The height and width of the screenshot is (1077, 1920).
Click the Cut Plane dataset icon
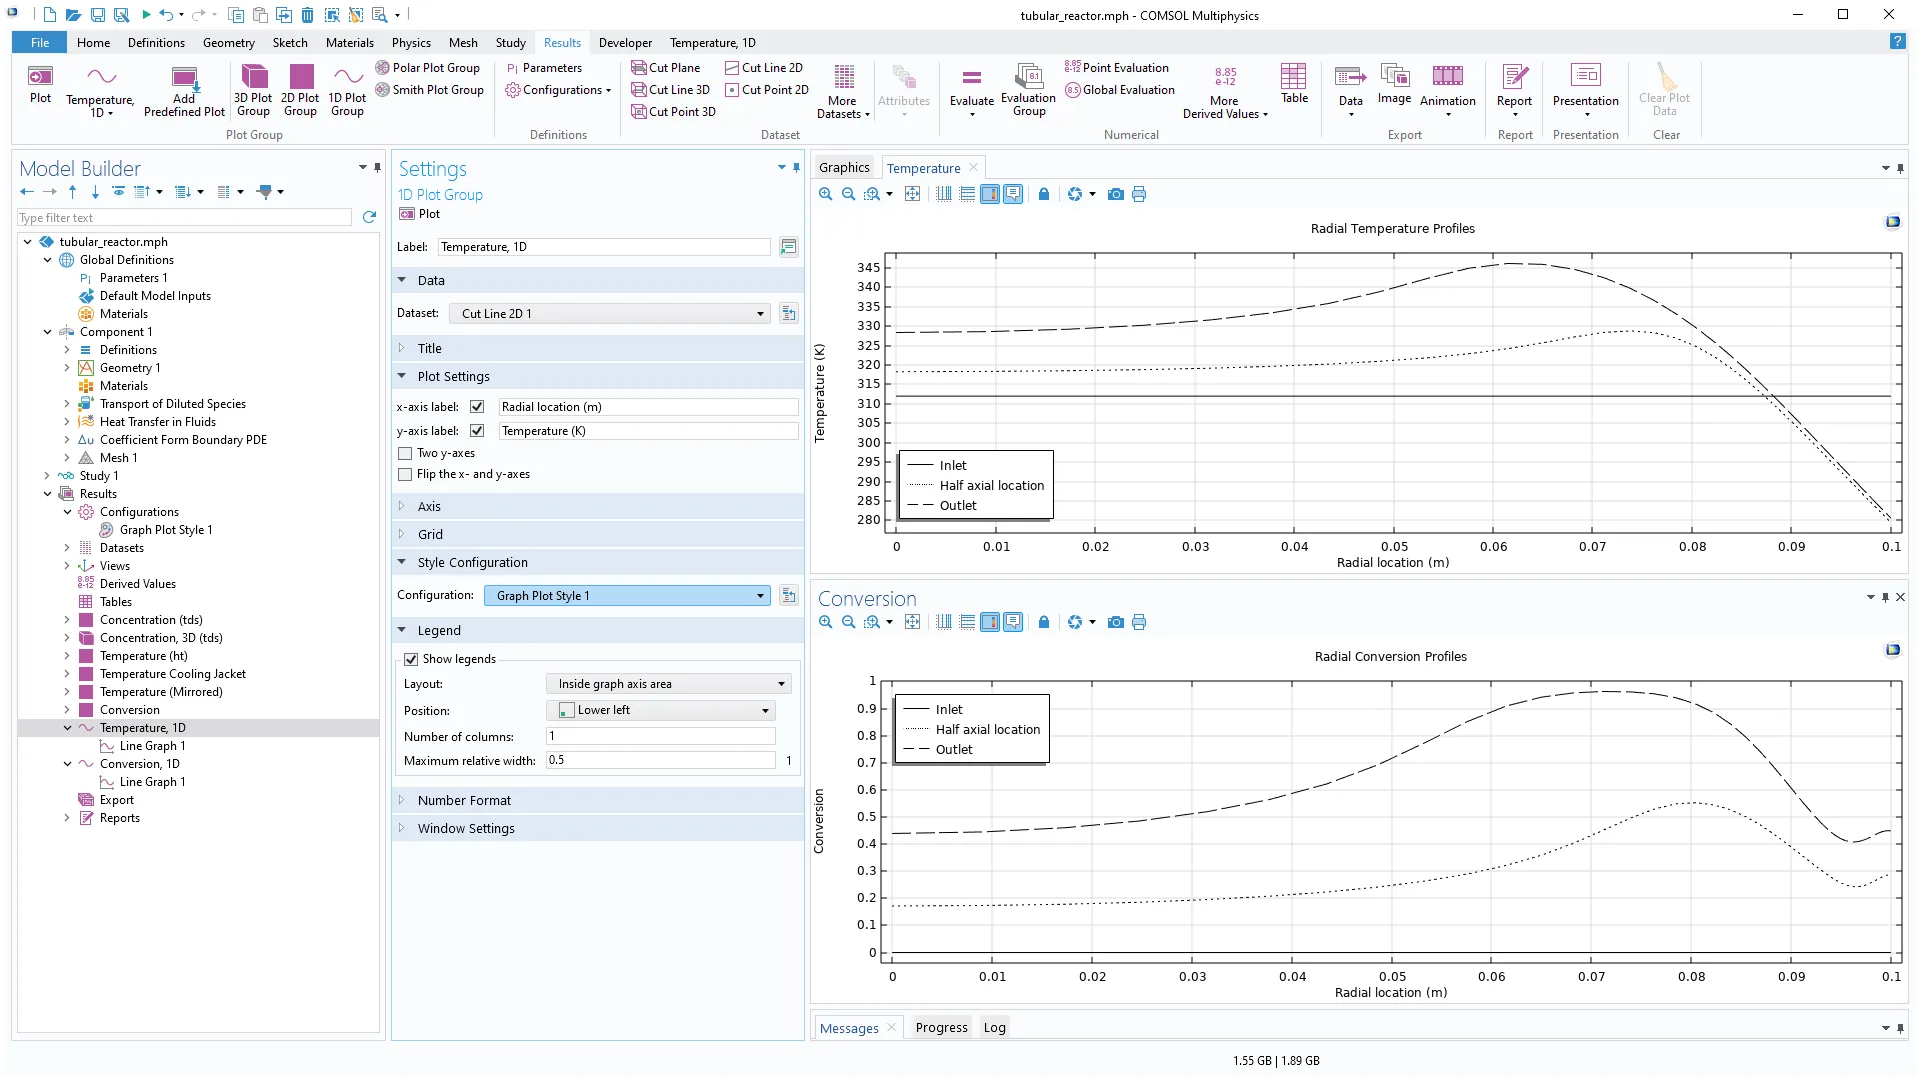pyautogui.click(x=639, y=68)
